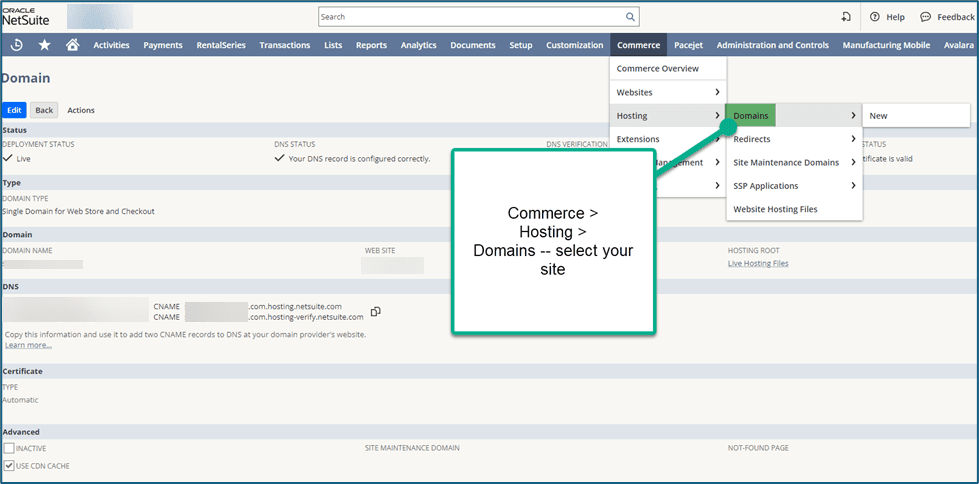Open the RentalSeries menu
This screenshot has height=484, width=979.
tap(221, 45)
